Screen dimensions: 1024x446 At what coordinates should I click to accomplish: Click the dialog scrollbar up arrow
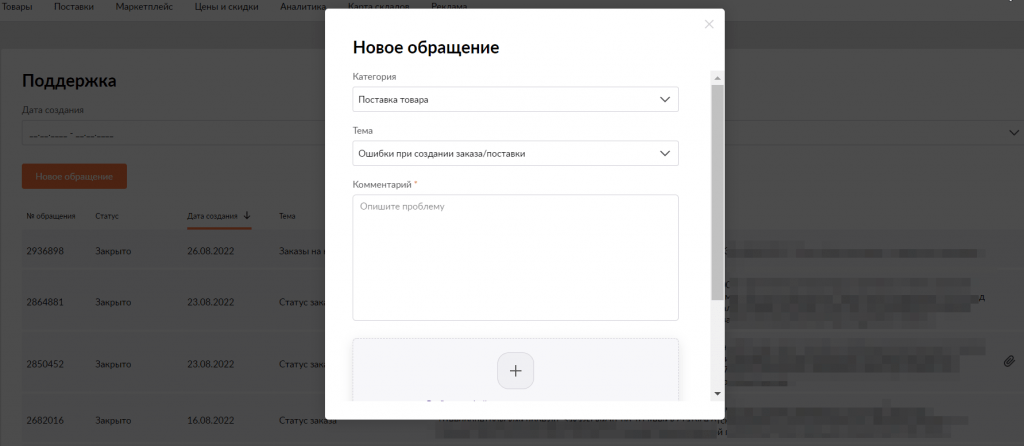pyautogui.click(x=717, y=77)
